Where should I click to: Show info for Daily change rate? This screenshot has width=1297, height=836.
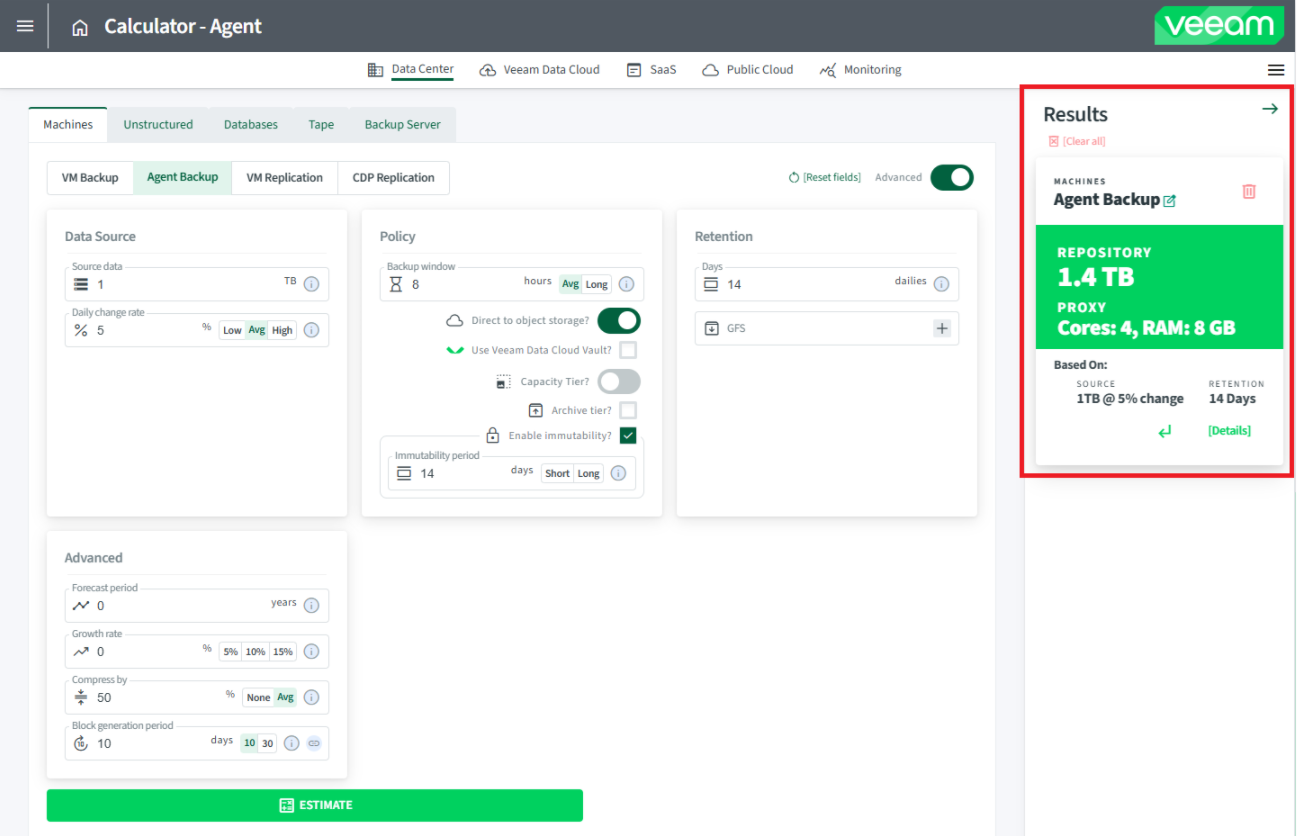click(x=311, y=330)
